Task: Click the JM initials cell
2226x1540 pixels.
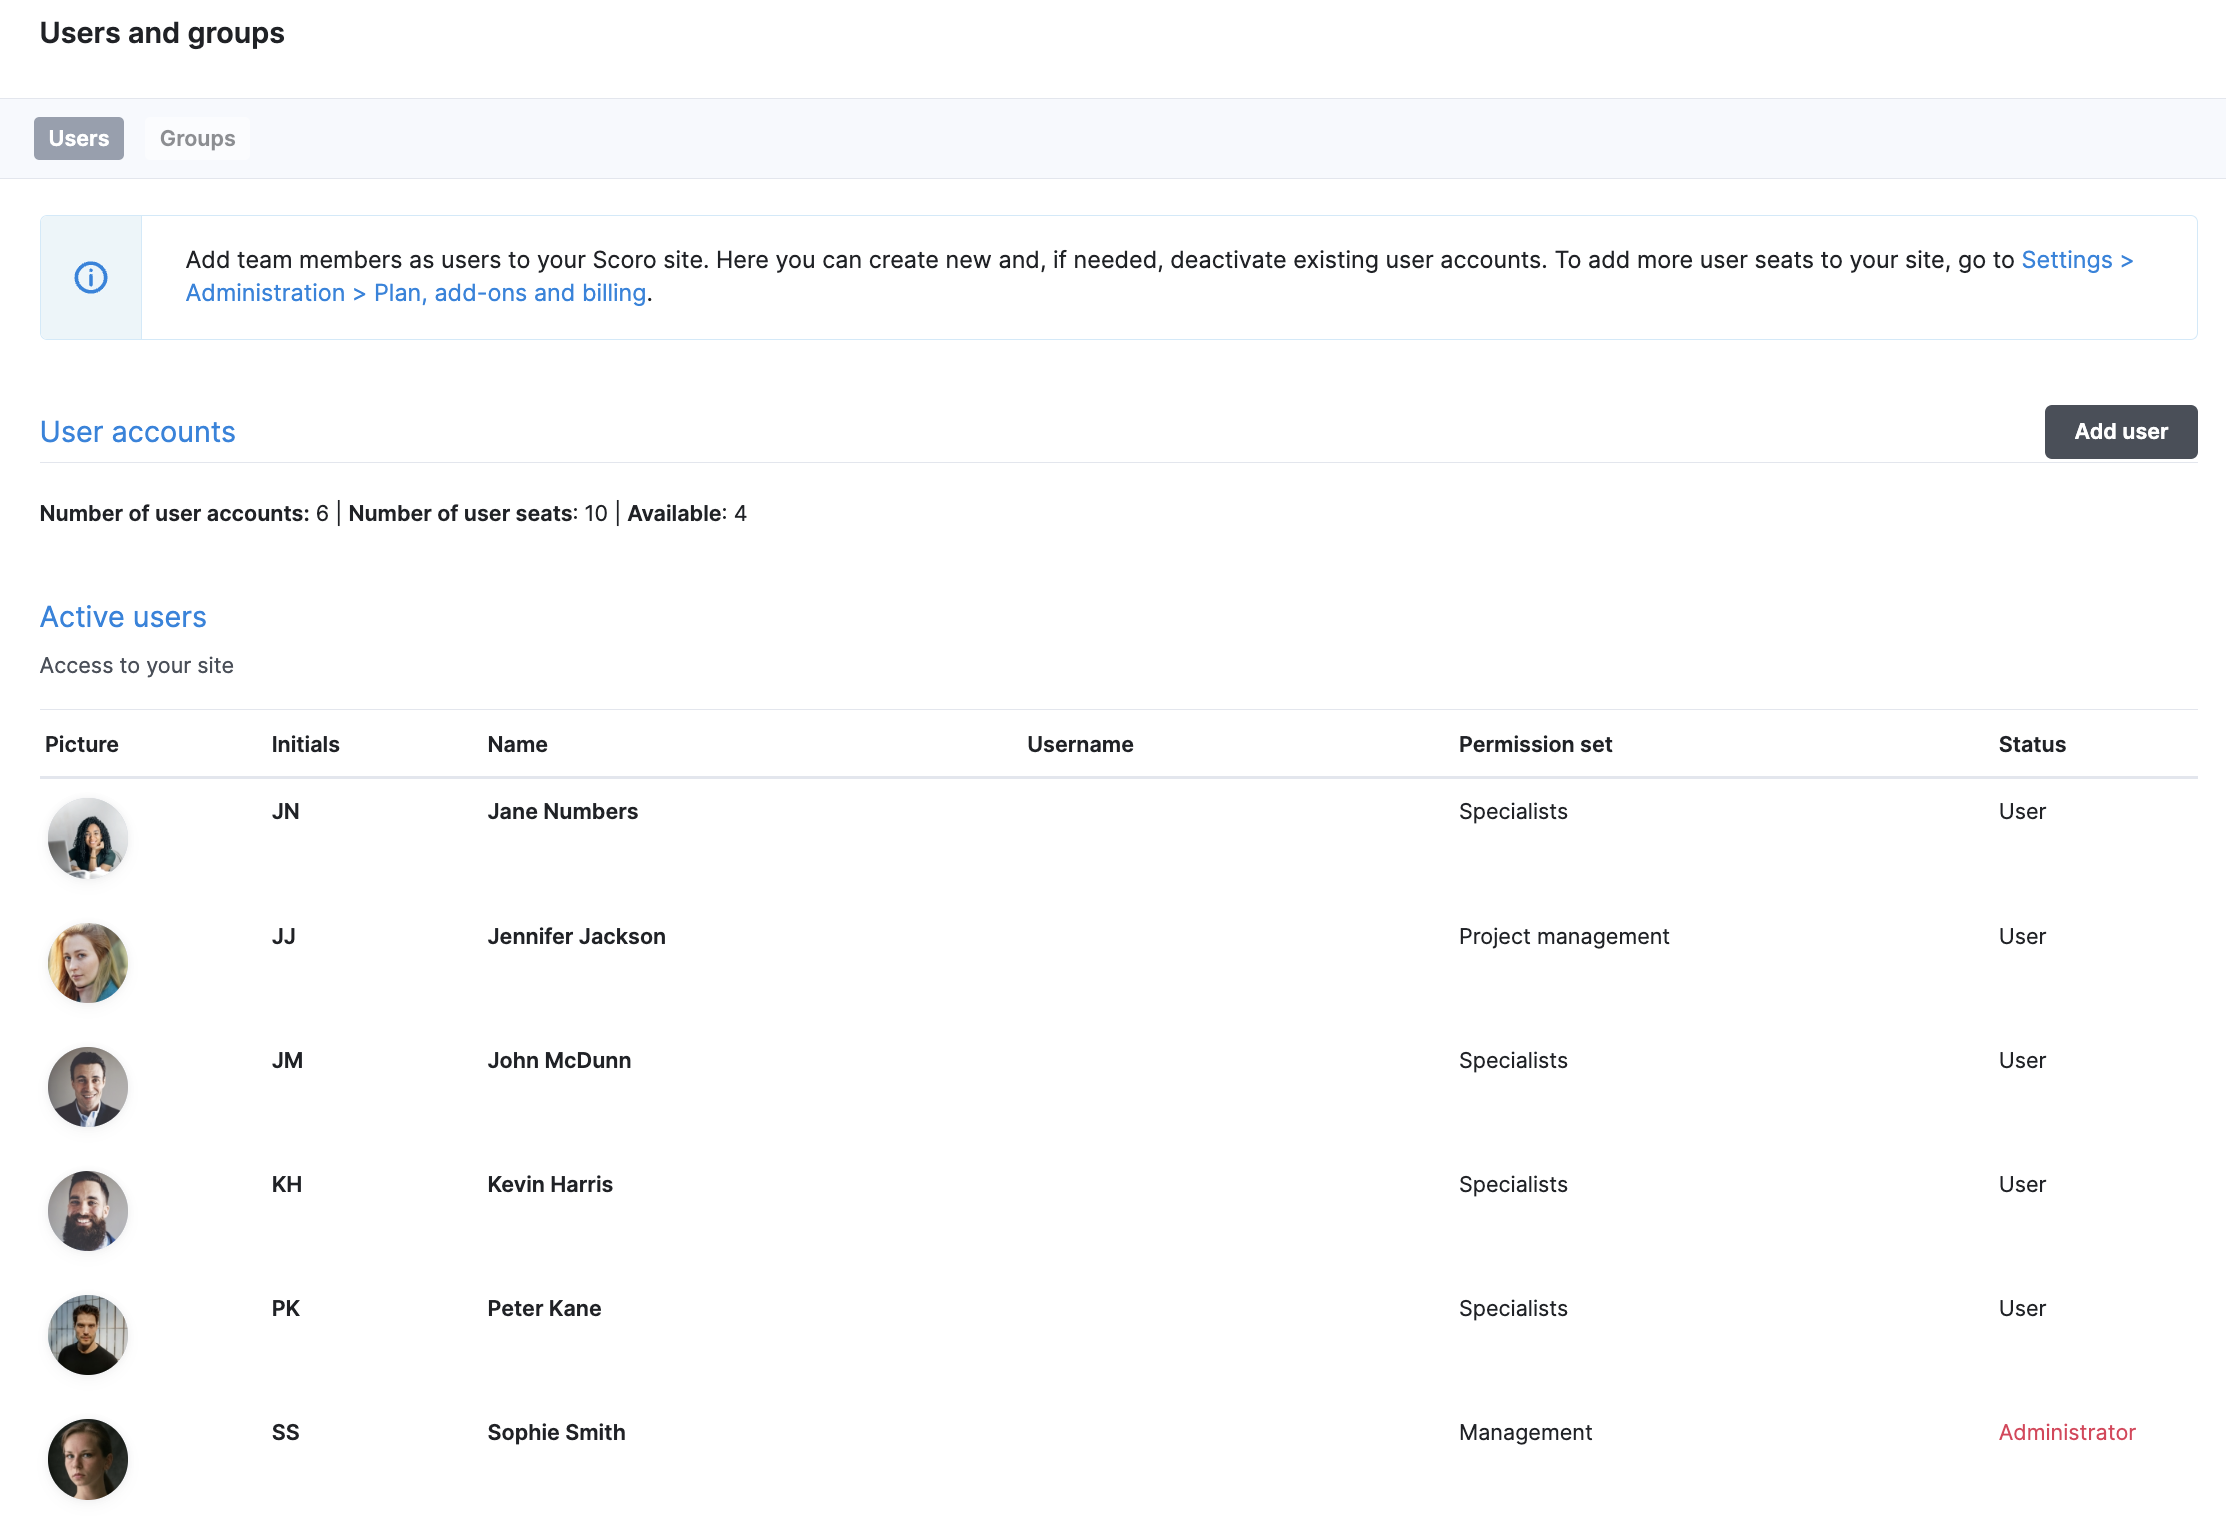Action: click(287, 1060)
